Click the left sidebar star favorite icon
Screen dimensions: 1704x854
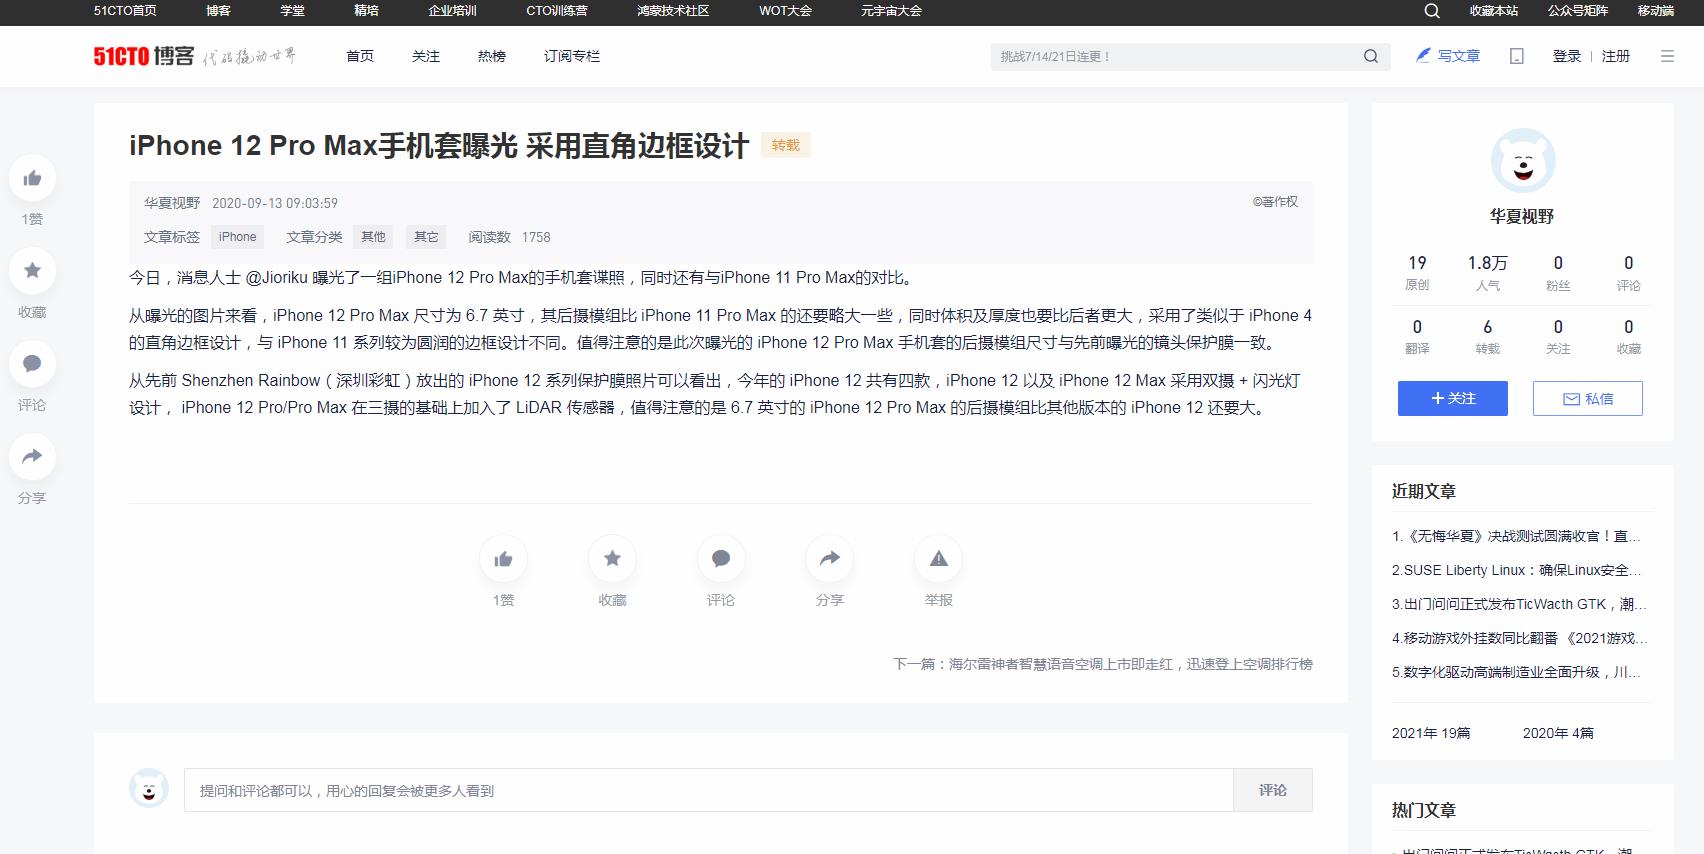(32, 271)
